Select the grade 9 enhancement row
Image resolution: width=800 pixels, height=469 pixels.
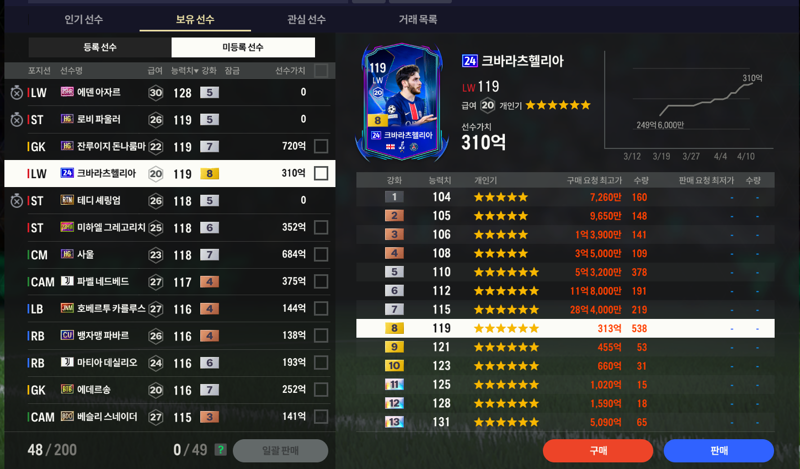tap(565, 347)
